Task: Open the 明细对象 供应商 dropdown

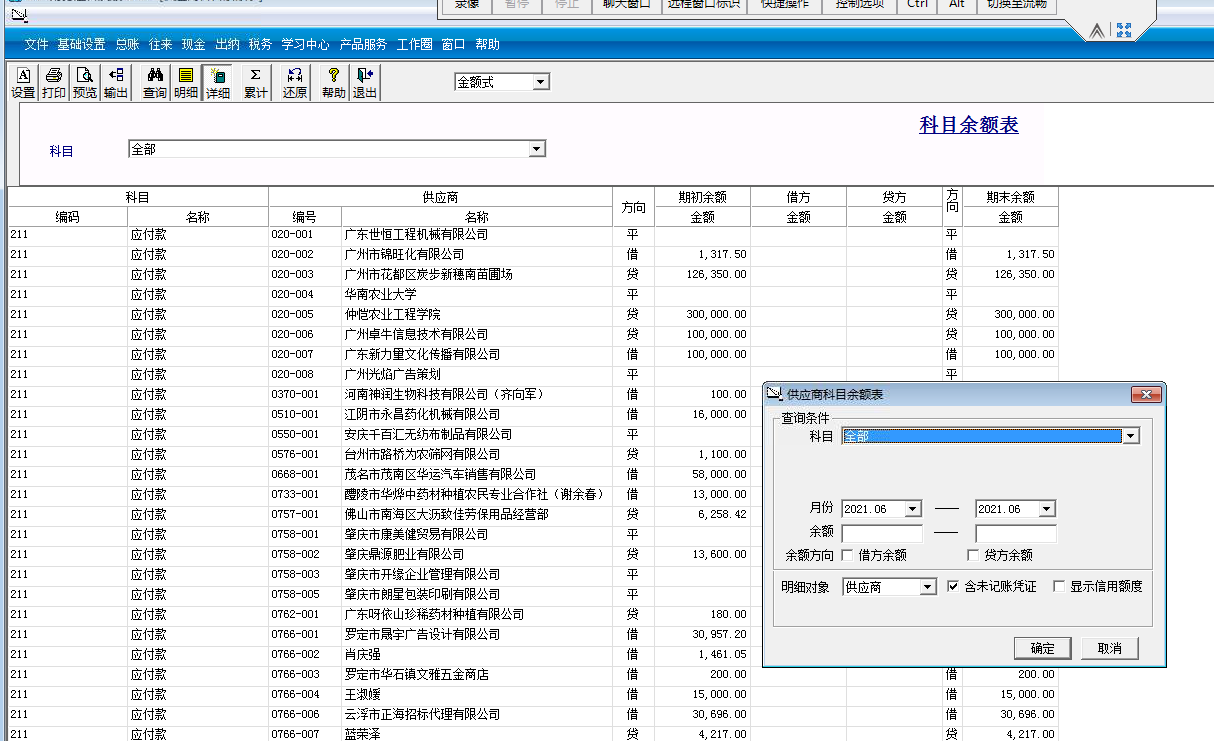Action: pyautogui.click(x=928, y=587)
